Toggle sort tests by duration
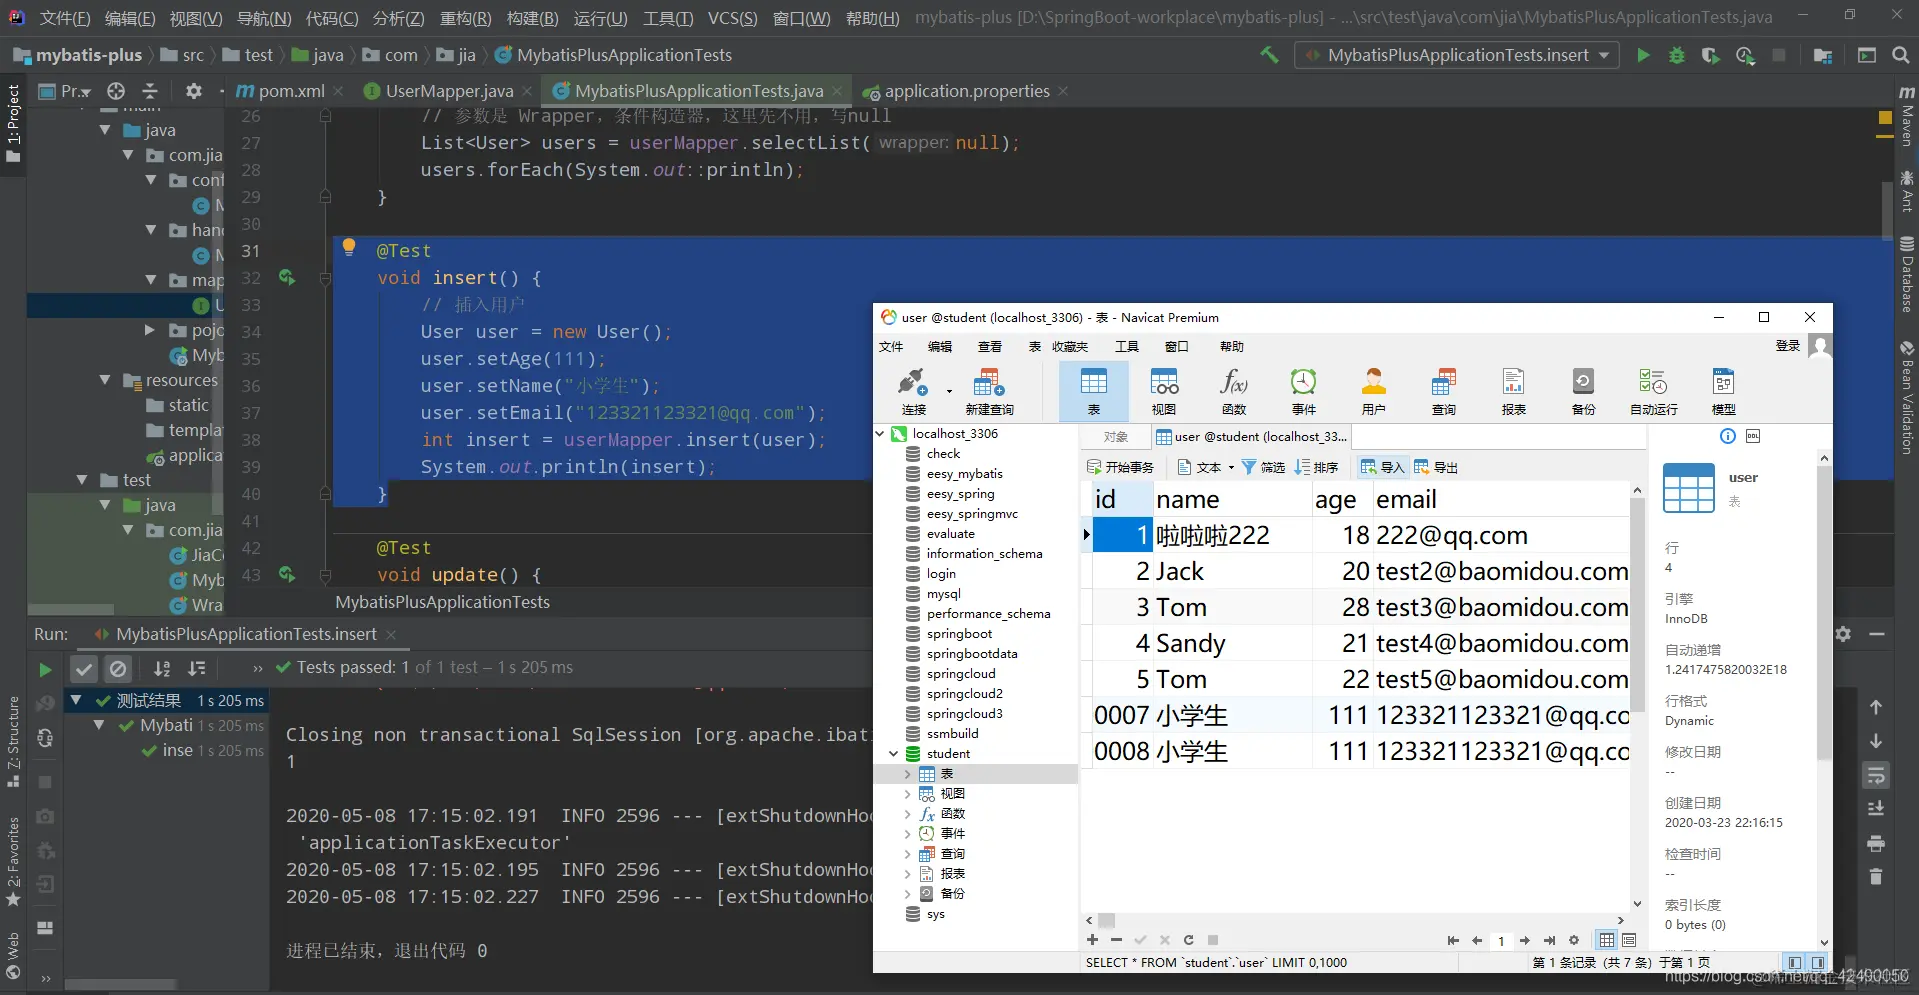 [197, 668]
